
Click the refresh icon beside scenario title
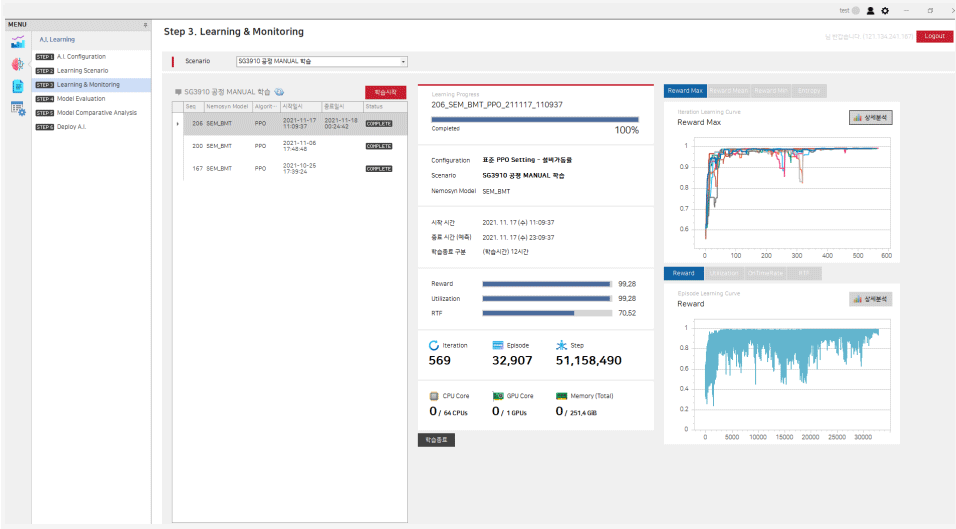tap(280, 91)
